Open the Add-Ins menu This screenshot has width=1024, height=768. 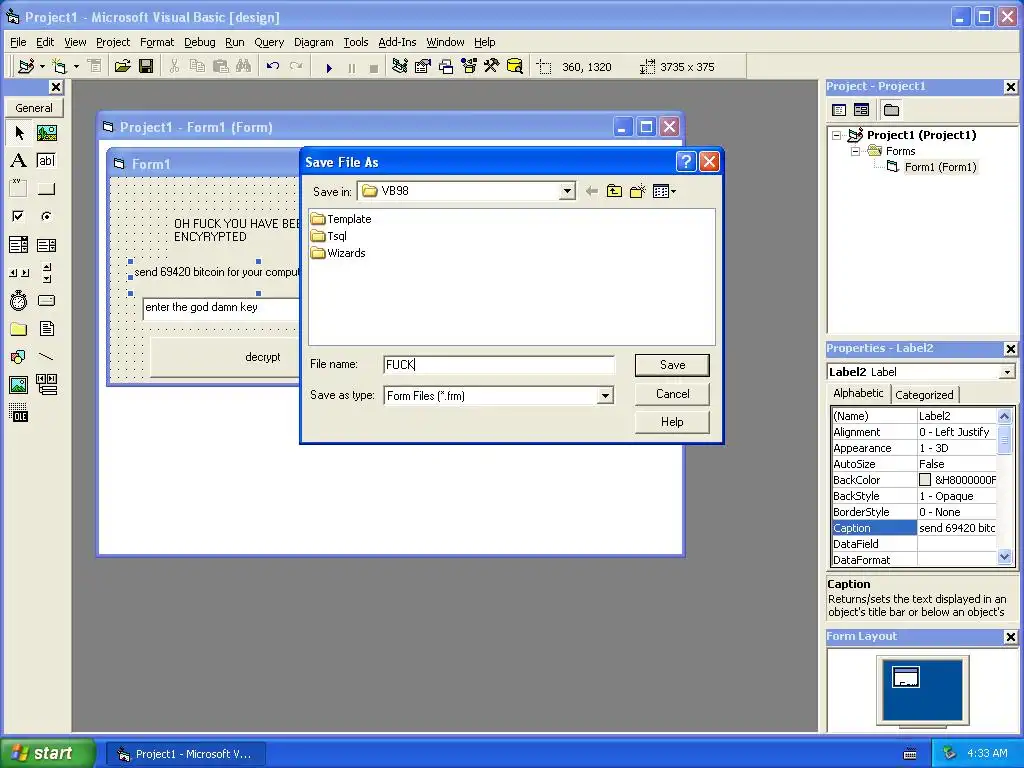[x=397, y=42]
